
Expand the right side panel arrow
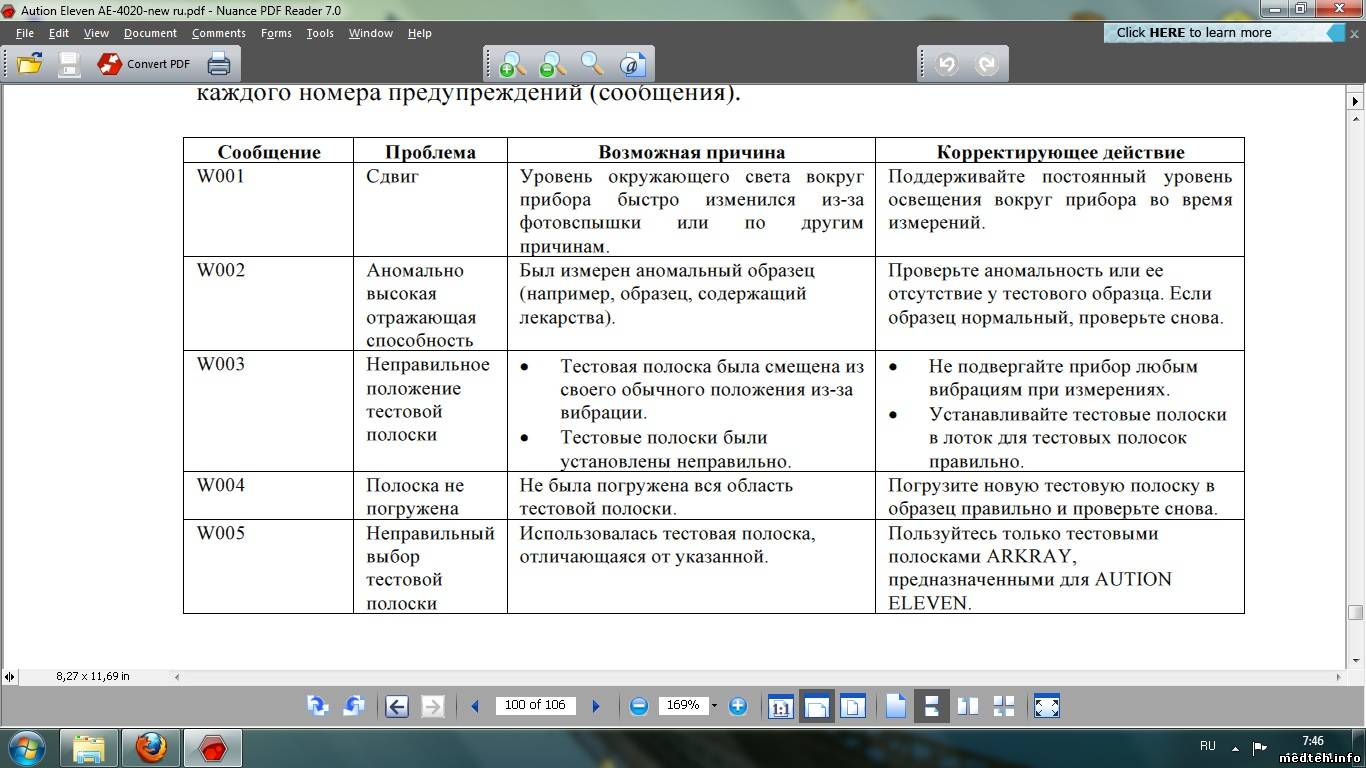(1356, 101)
